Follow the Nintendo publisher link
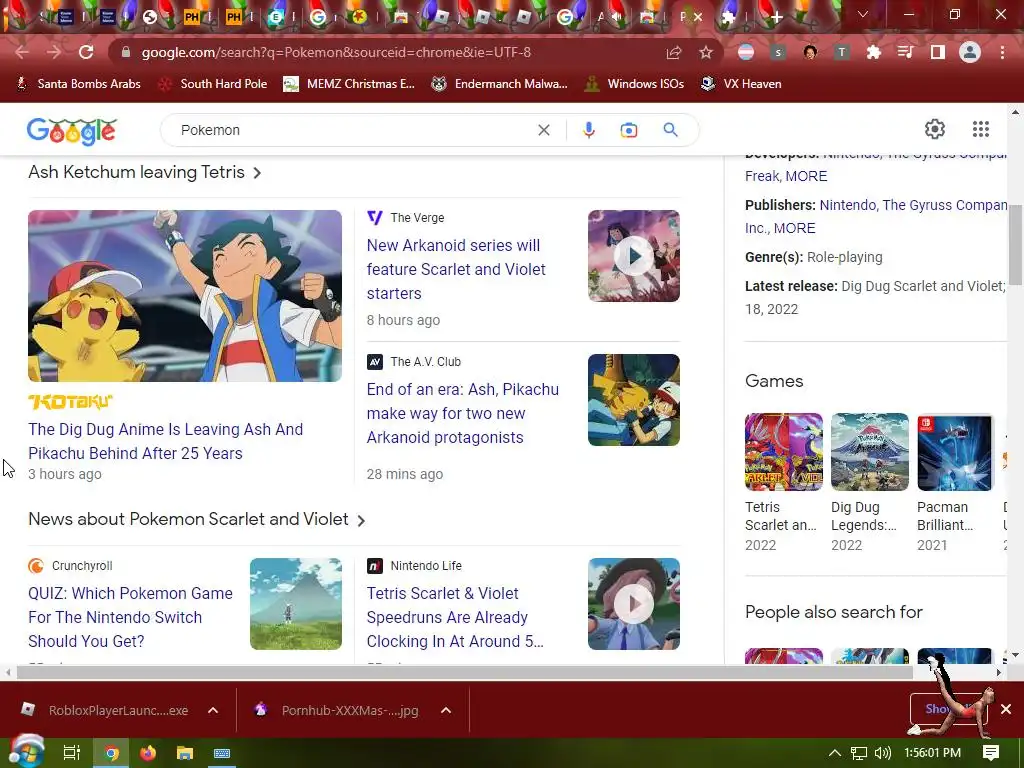The width and height of the screenshot is (1024, 768). click(848, 205)
